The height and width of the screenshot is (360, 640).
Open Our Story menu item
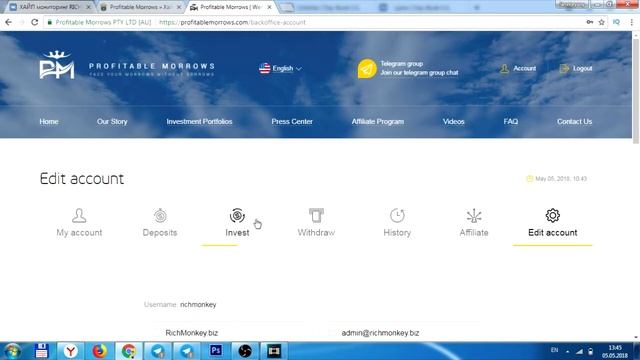point(112,122)
